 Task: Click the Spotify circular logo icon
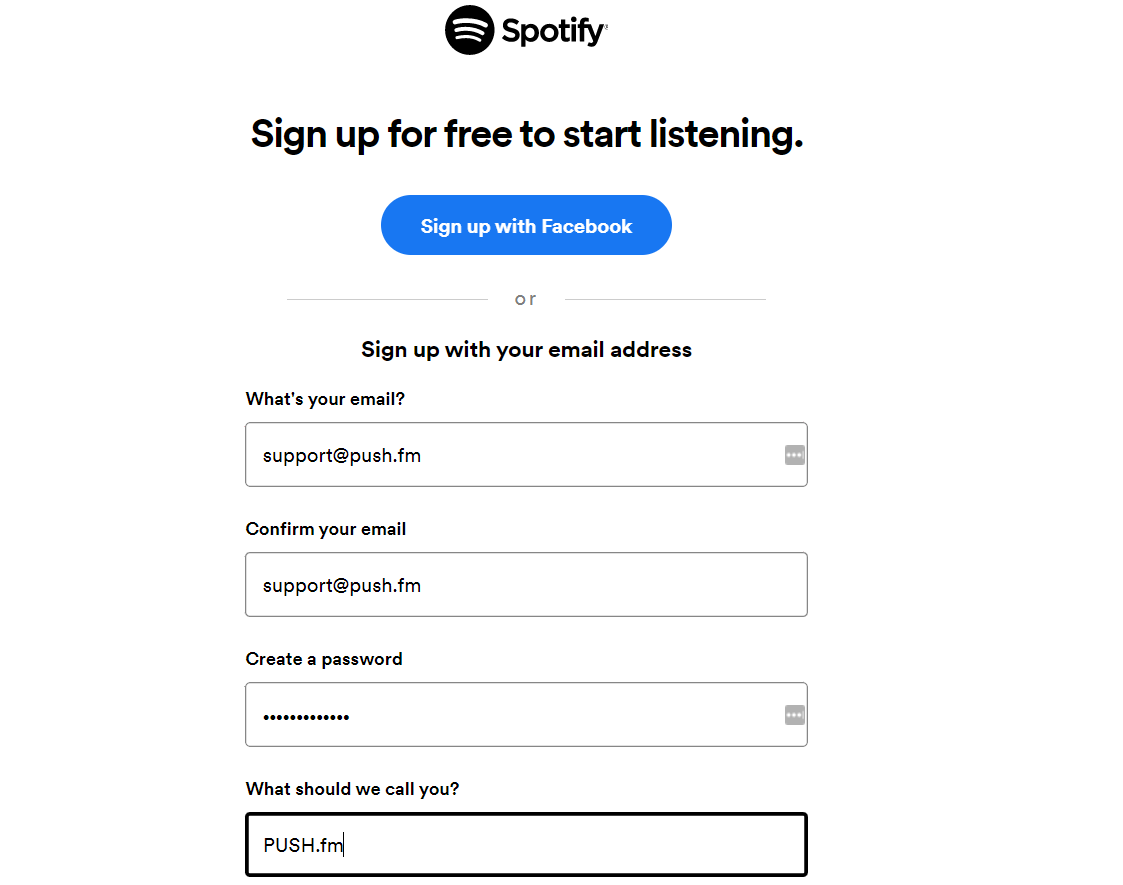[x=470, y=30]
